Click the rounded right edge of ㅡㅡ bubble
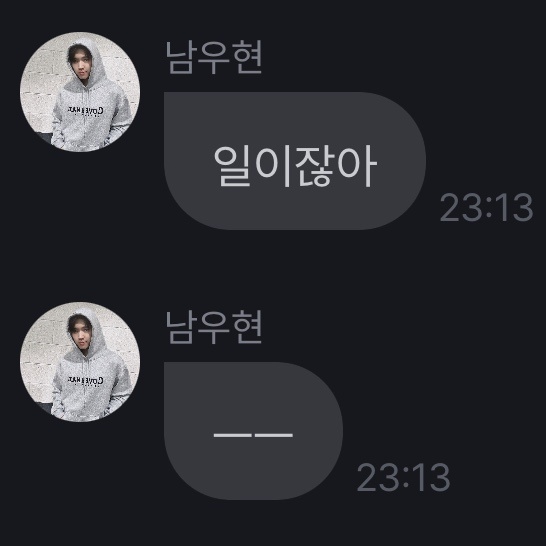546x546 pixels. [334, 431]
